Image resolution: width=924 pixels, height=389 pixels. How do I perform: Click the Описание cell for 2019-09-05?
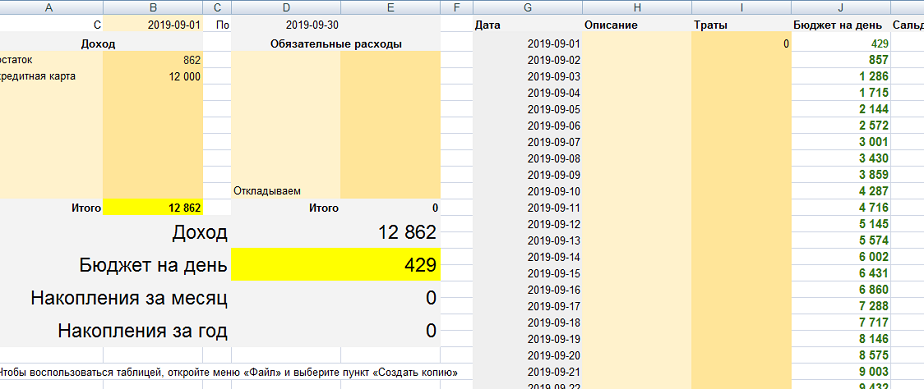[637, 109]
